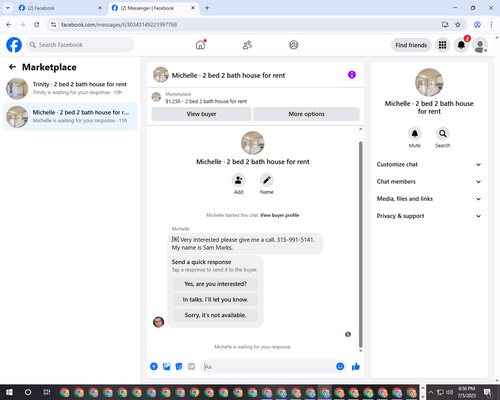Open the notifications bell
The height and width of the screenshot is (400, 500).
pos(461,45)
